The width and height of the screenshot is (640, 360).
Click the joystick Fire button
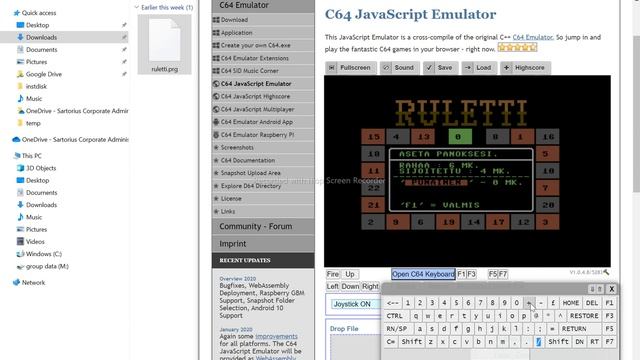(x=333, y=274)
